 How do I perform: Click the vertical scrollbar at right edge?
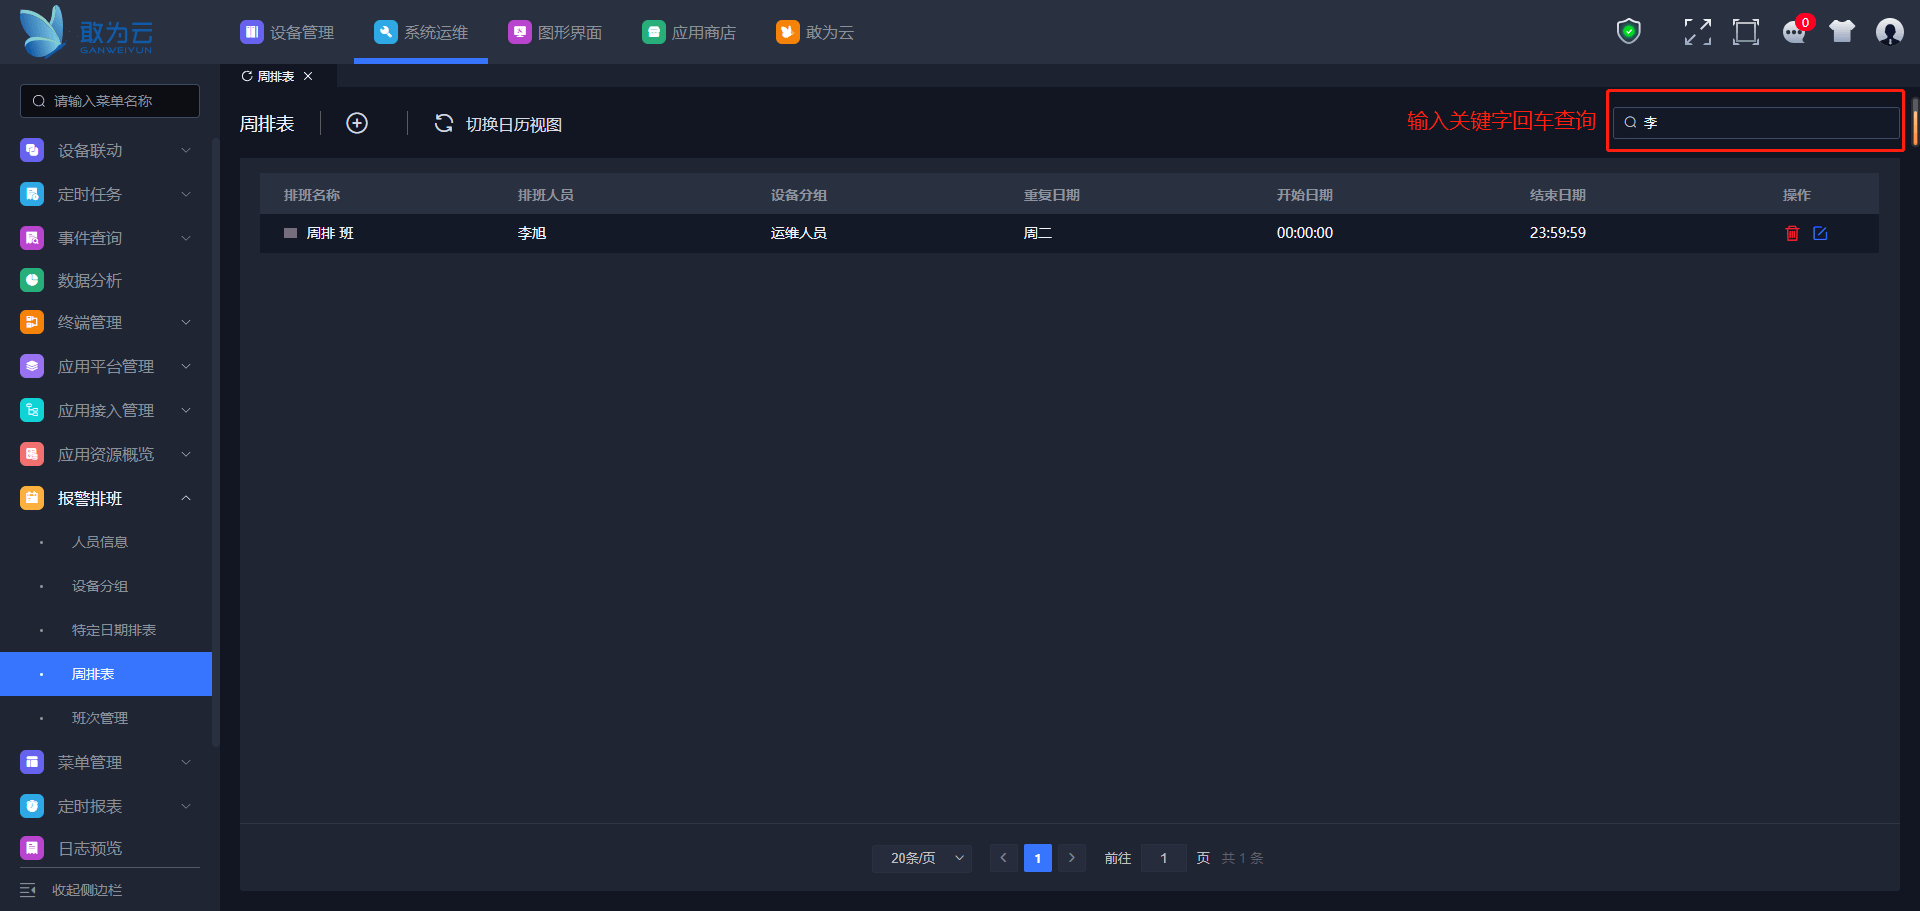tap(1915, 122)
